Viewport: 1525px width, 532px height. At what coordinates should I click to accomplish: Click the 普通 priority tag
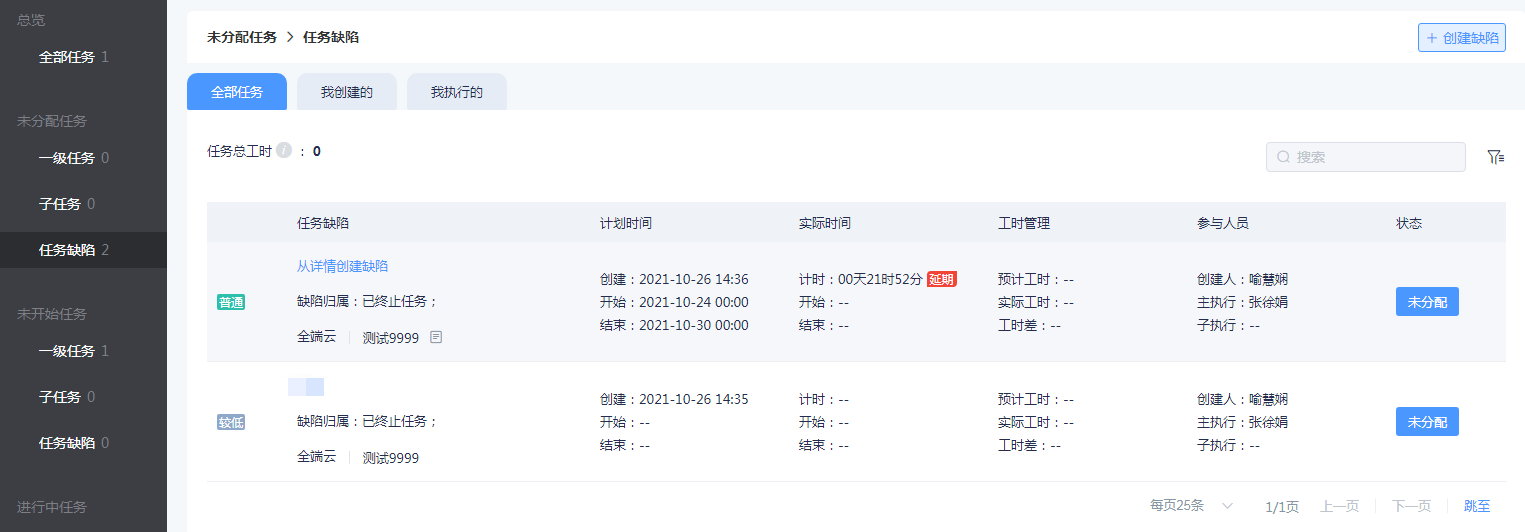pyautogui.click(x=231, y=302)
